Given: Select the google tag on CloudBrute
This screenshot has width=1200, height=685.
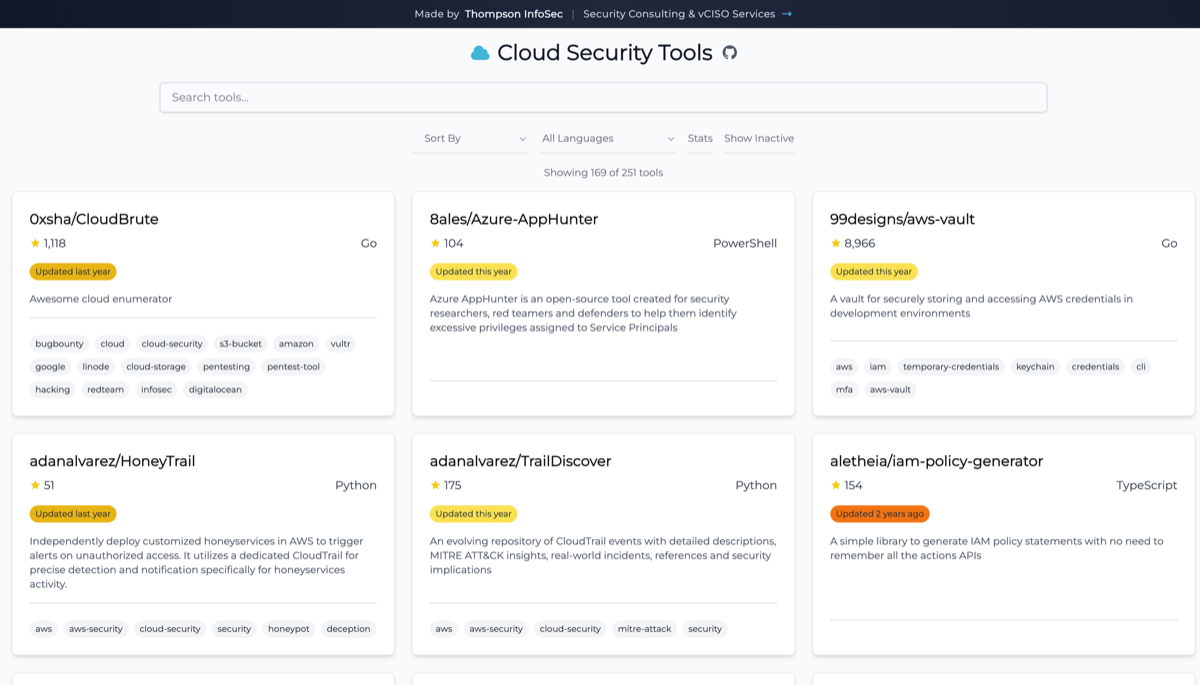Looking at the screenshot, I should click(x=50, y=367).
